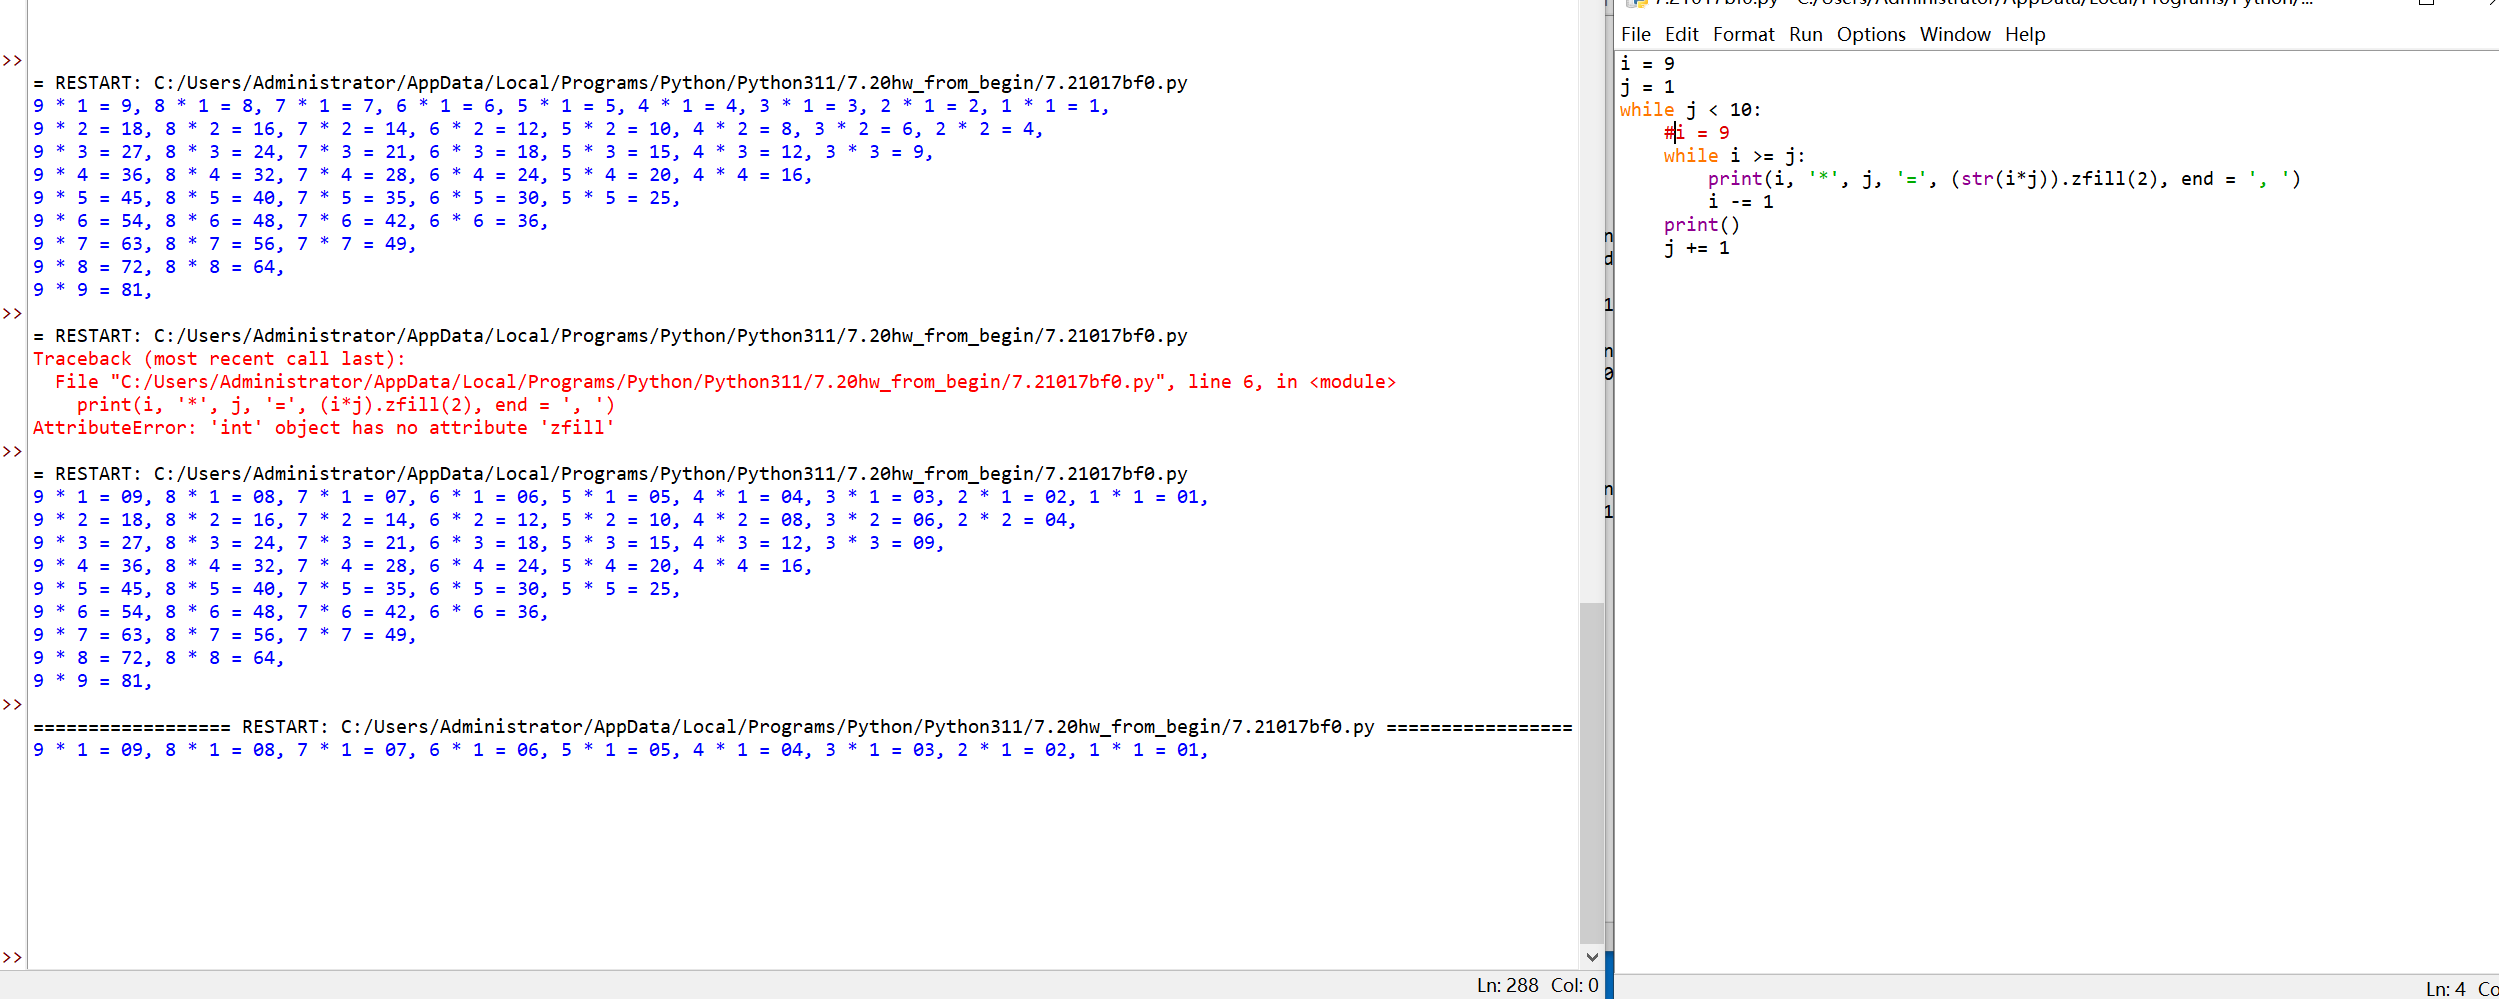Click the 'i -= 1' code line
2499x999 pixels.
coord(1741,202)
